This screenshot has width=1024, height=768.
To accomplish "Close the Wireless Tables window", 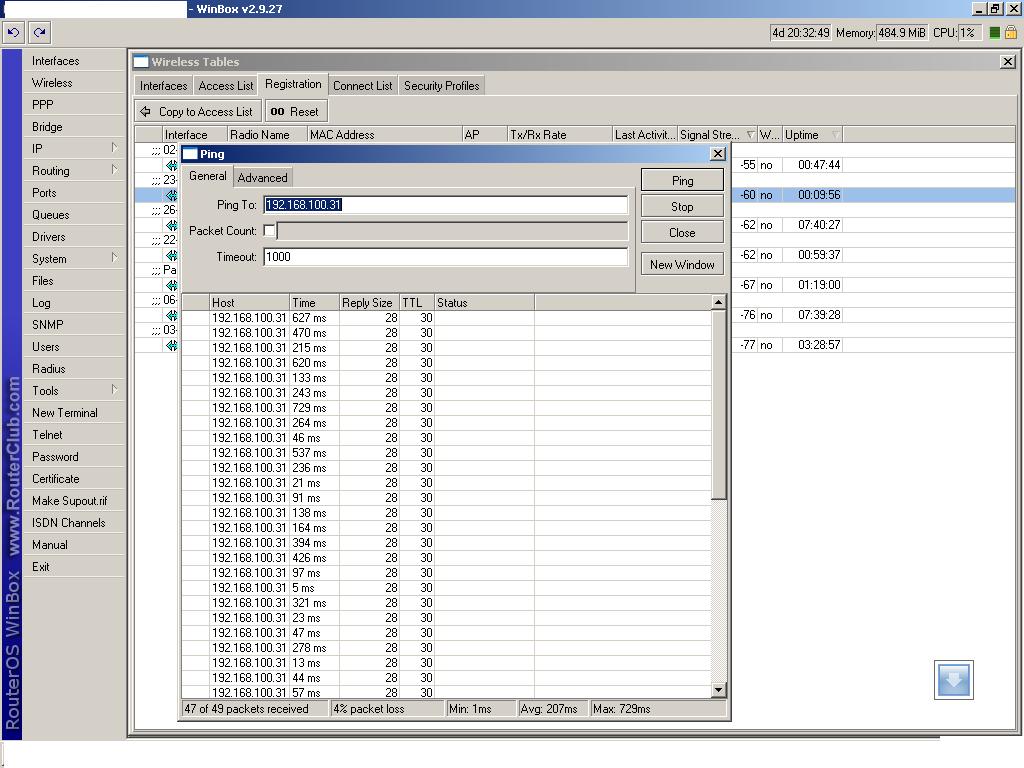I will pyautogui.click(x=1008, y=61).
